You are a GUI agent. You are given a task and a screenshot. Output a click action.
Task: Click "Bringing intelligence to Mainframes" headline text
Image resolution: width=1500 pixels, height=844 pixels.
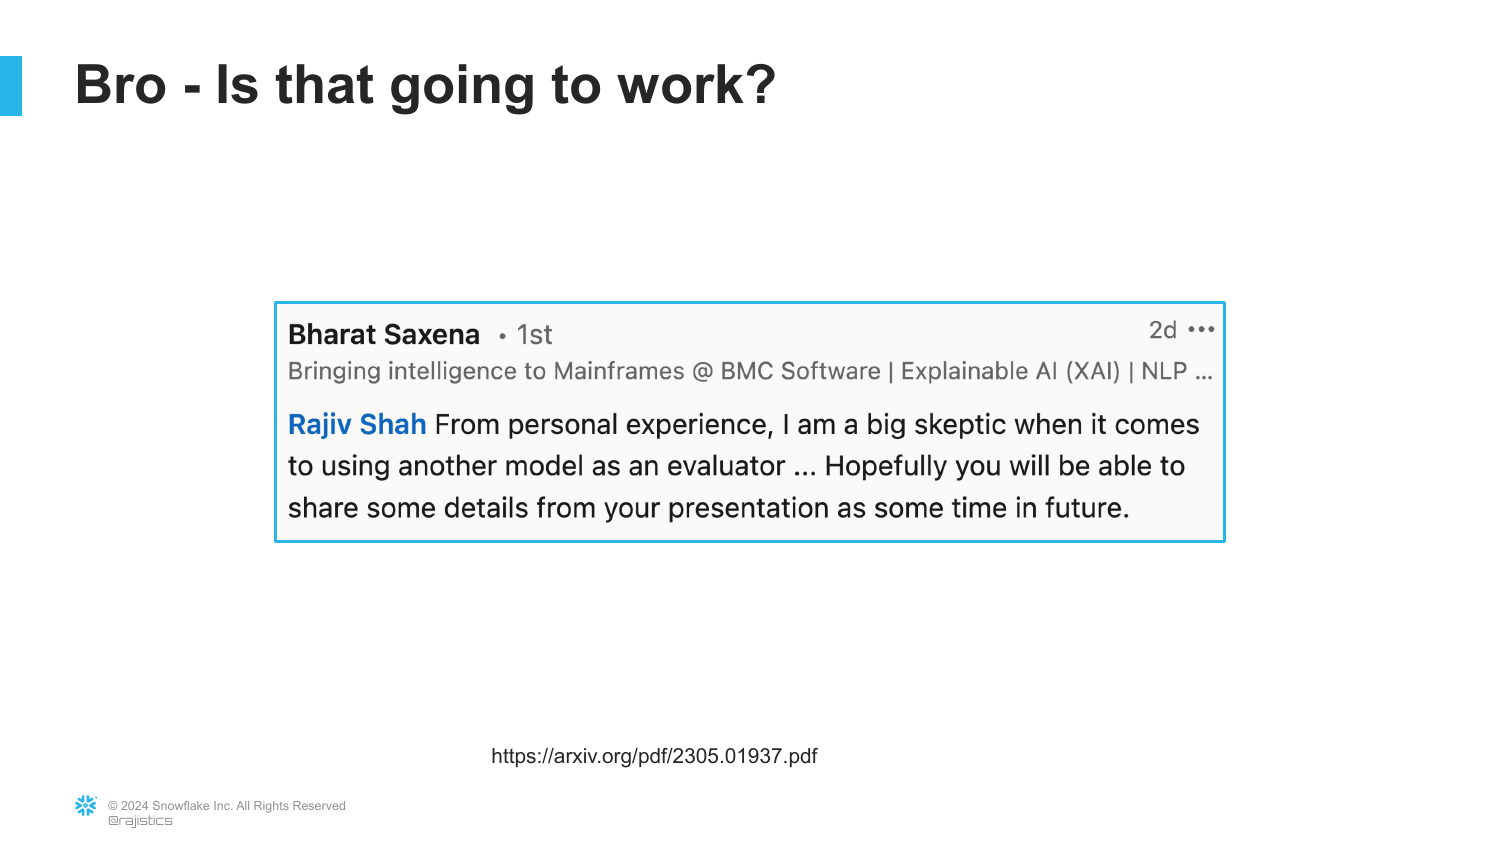point(486,371)
